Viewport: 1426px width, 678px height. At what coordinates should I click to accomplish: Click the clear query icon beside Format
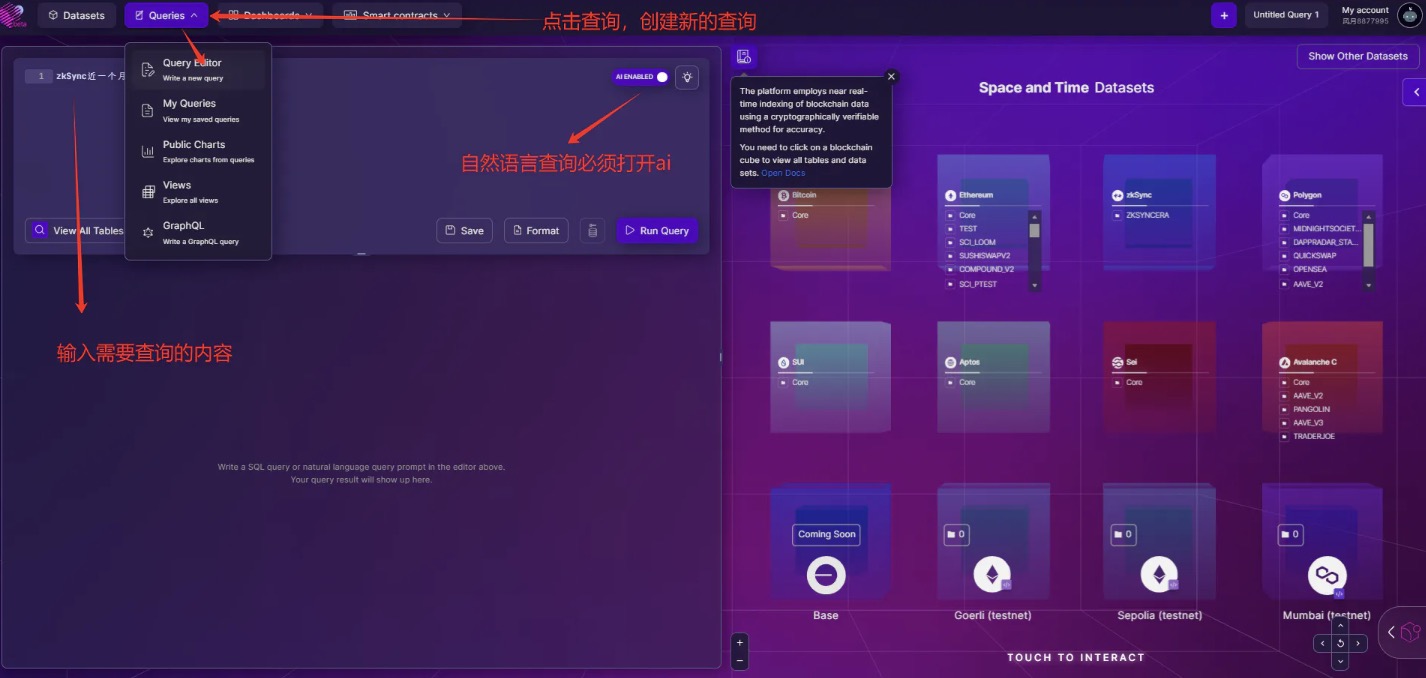tap(592, 231)
